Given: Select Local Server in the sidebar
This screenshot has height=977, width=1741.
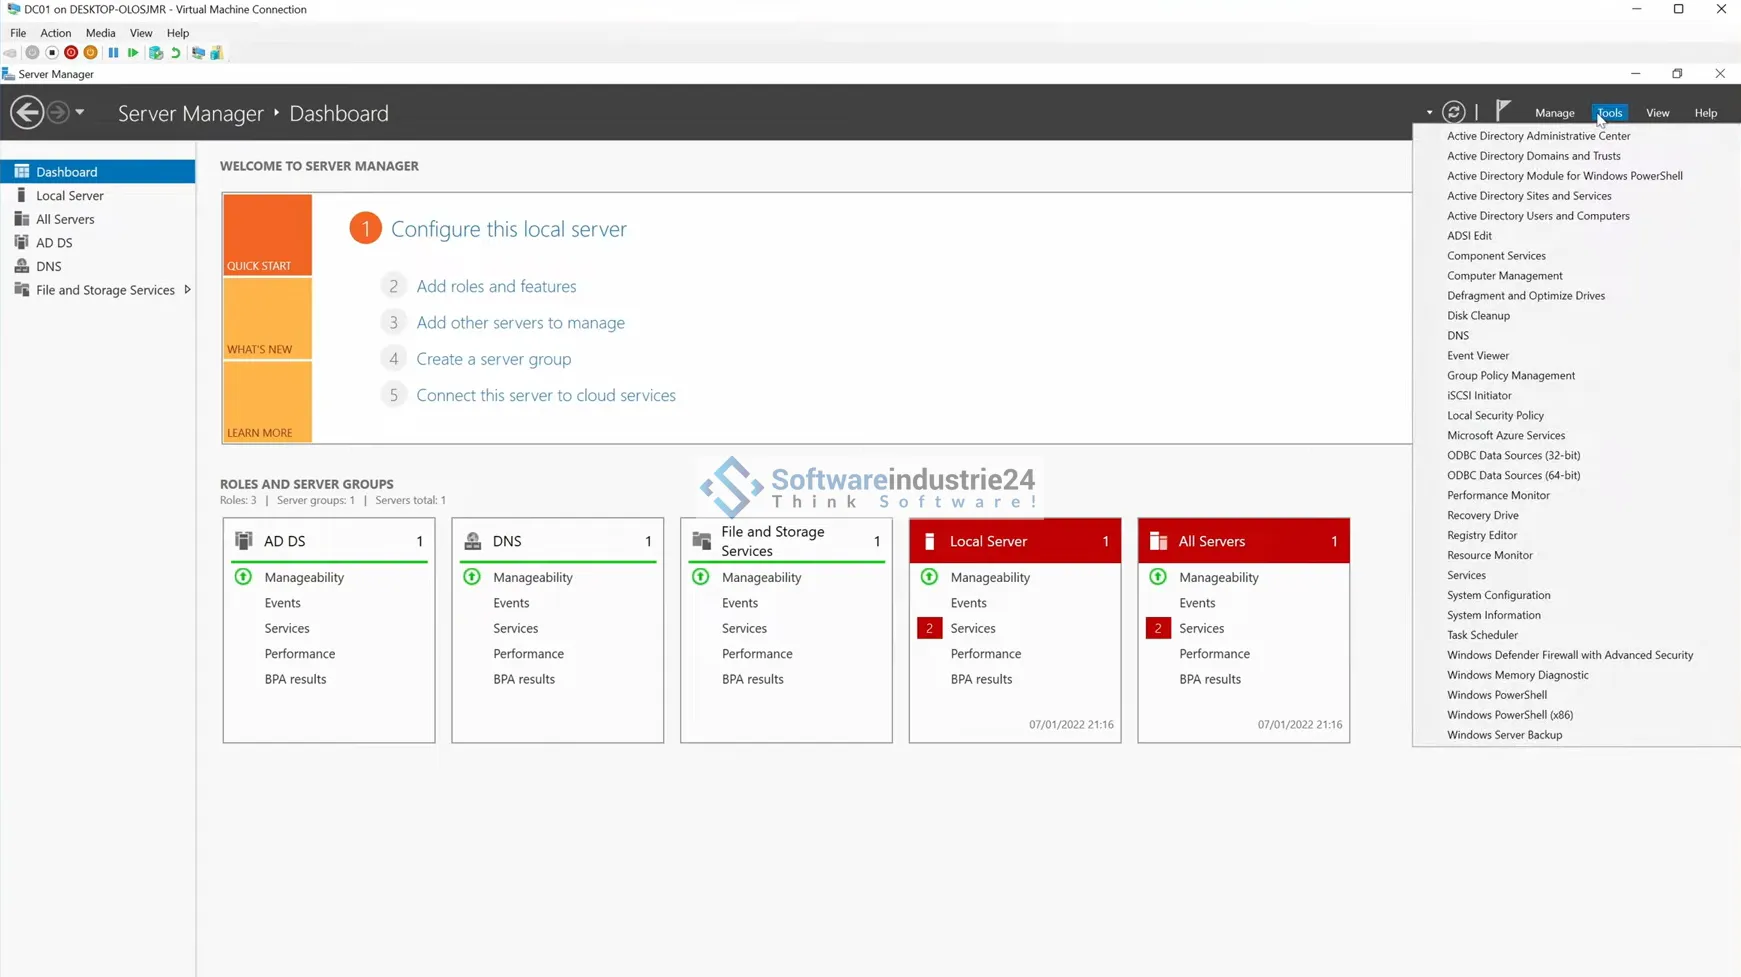Looking at the screenshot, I should tap(70, 196).
